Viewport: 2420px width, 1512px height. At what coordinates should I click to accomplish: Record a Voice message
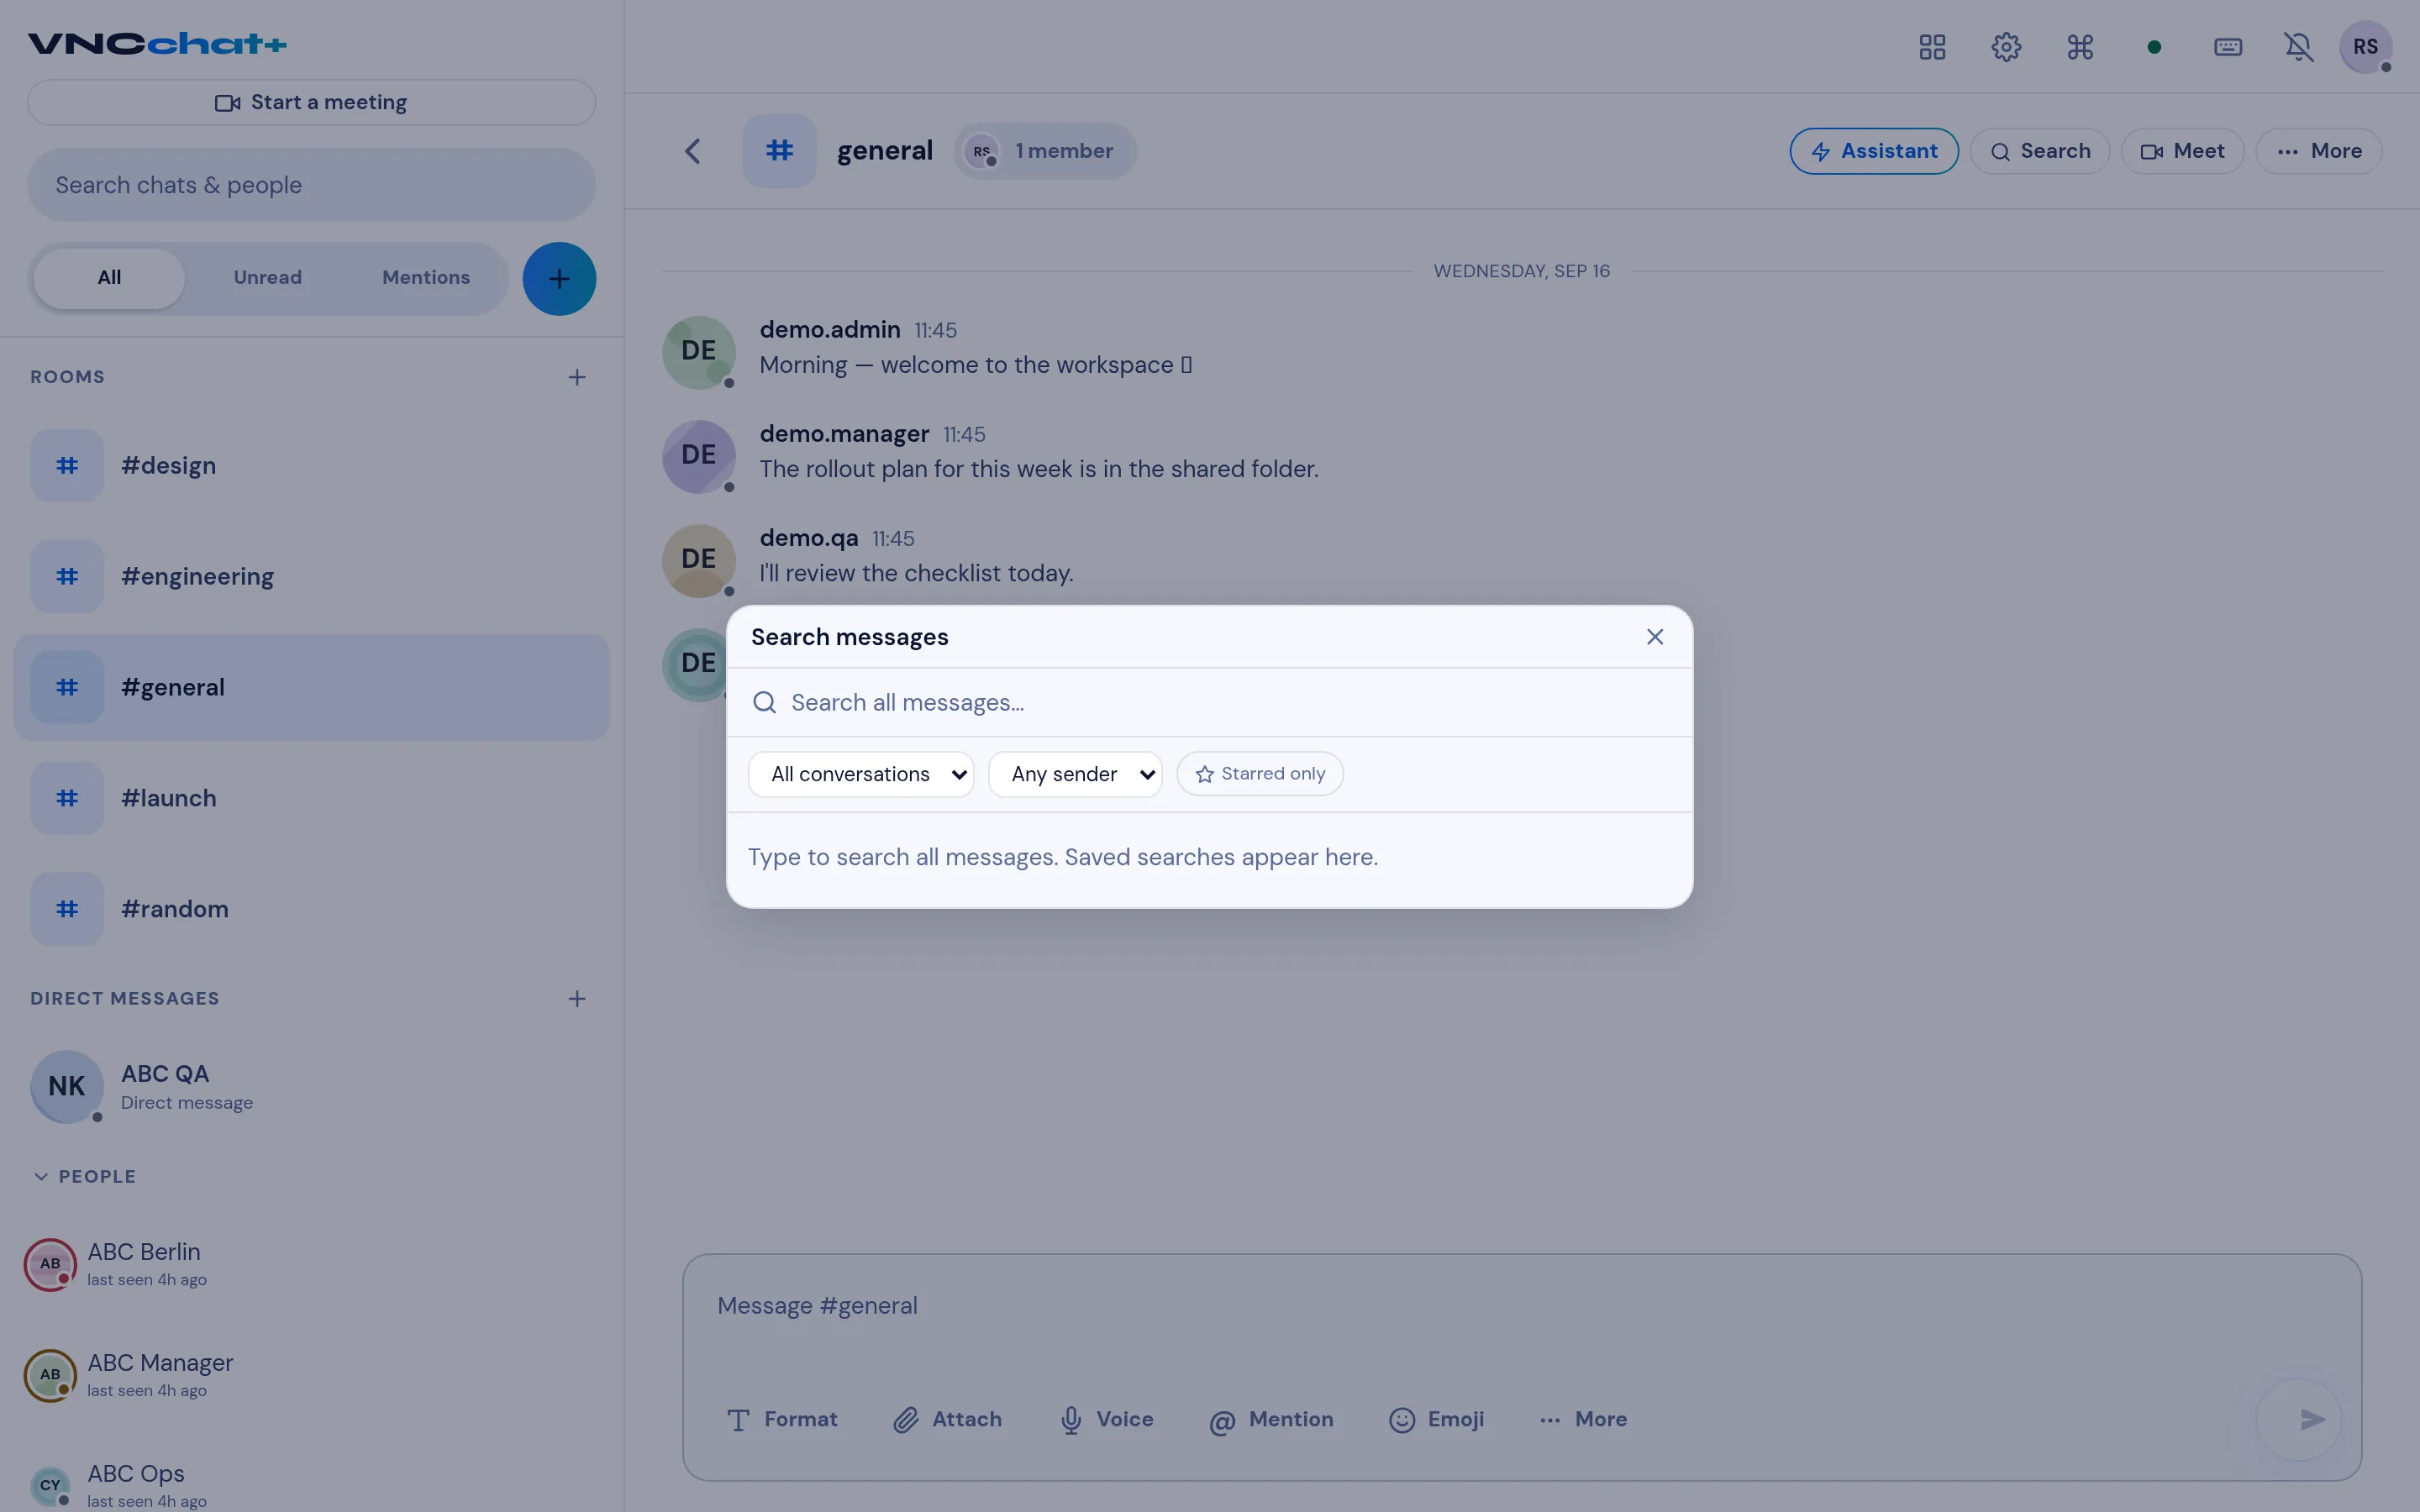tap(1106, 1420)
